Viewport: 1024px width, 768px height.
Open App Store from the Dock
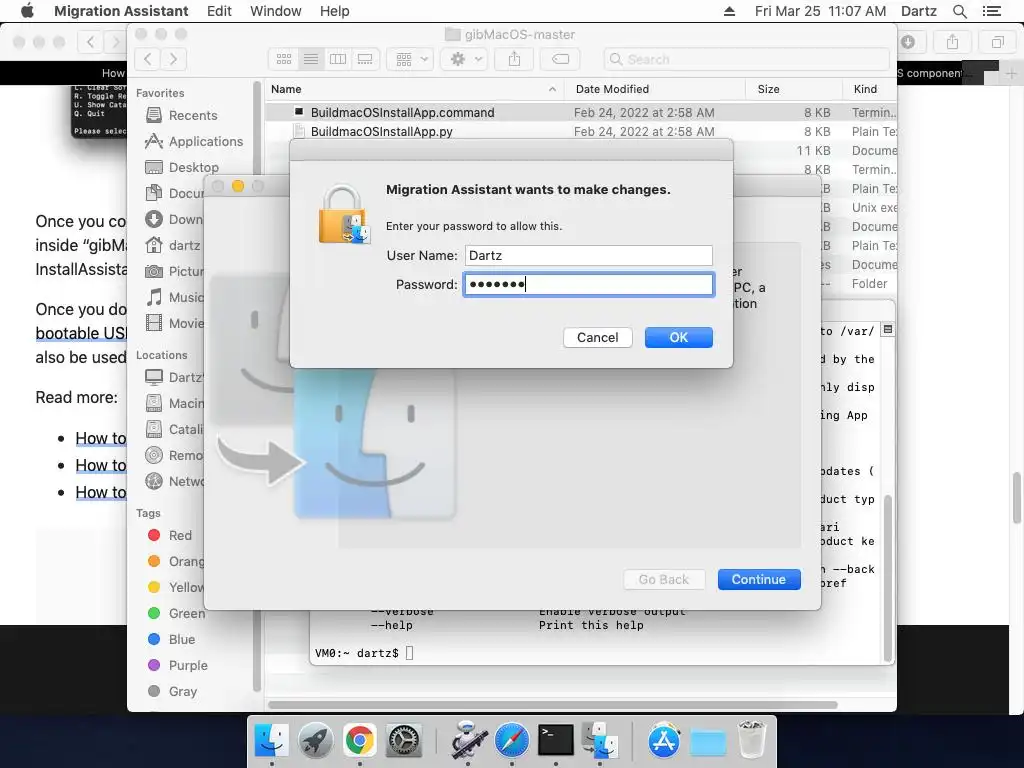click(664, 741)
